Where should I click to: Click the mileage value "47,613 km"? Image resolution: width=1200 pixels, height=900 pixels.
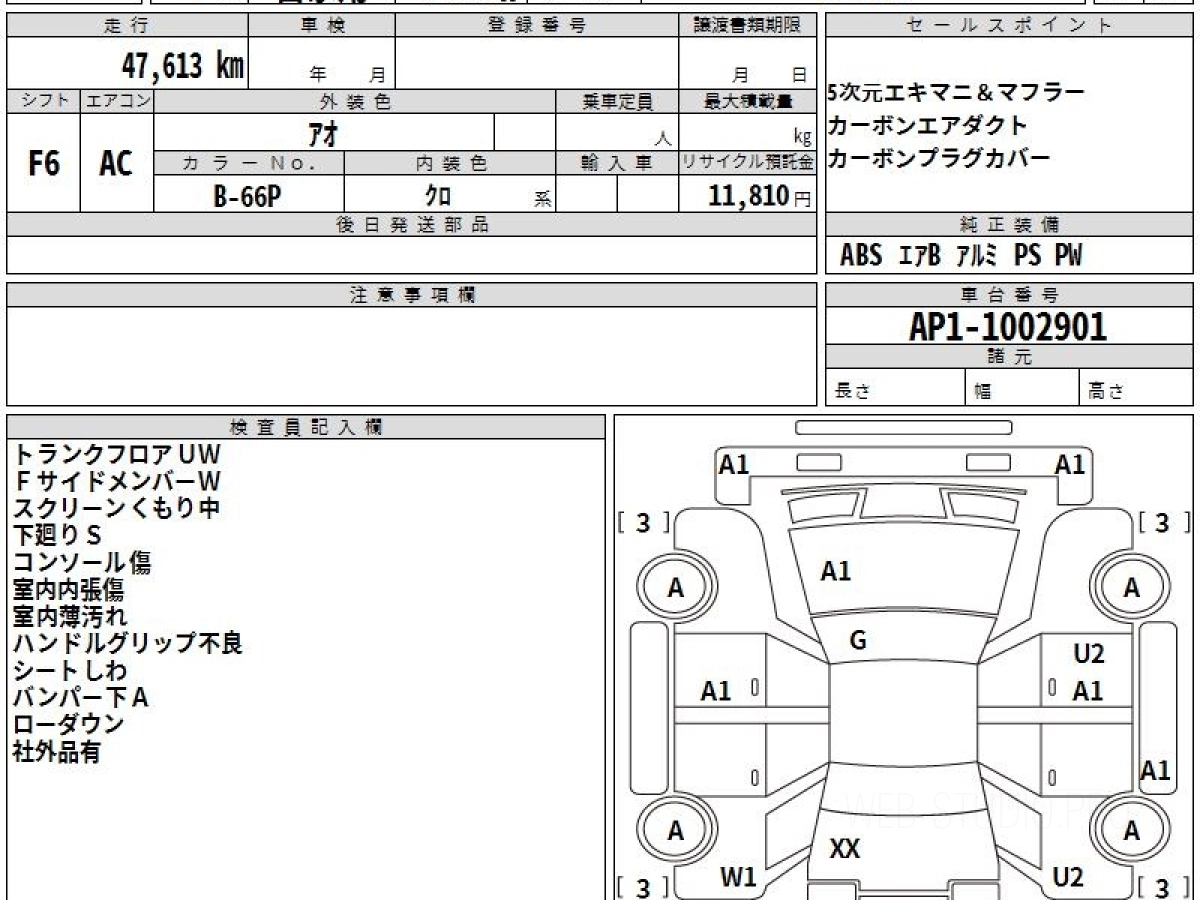(182, 66)
